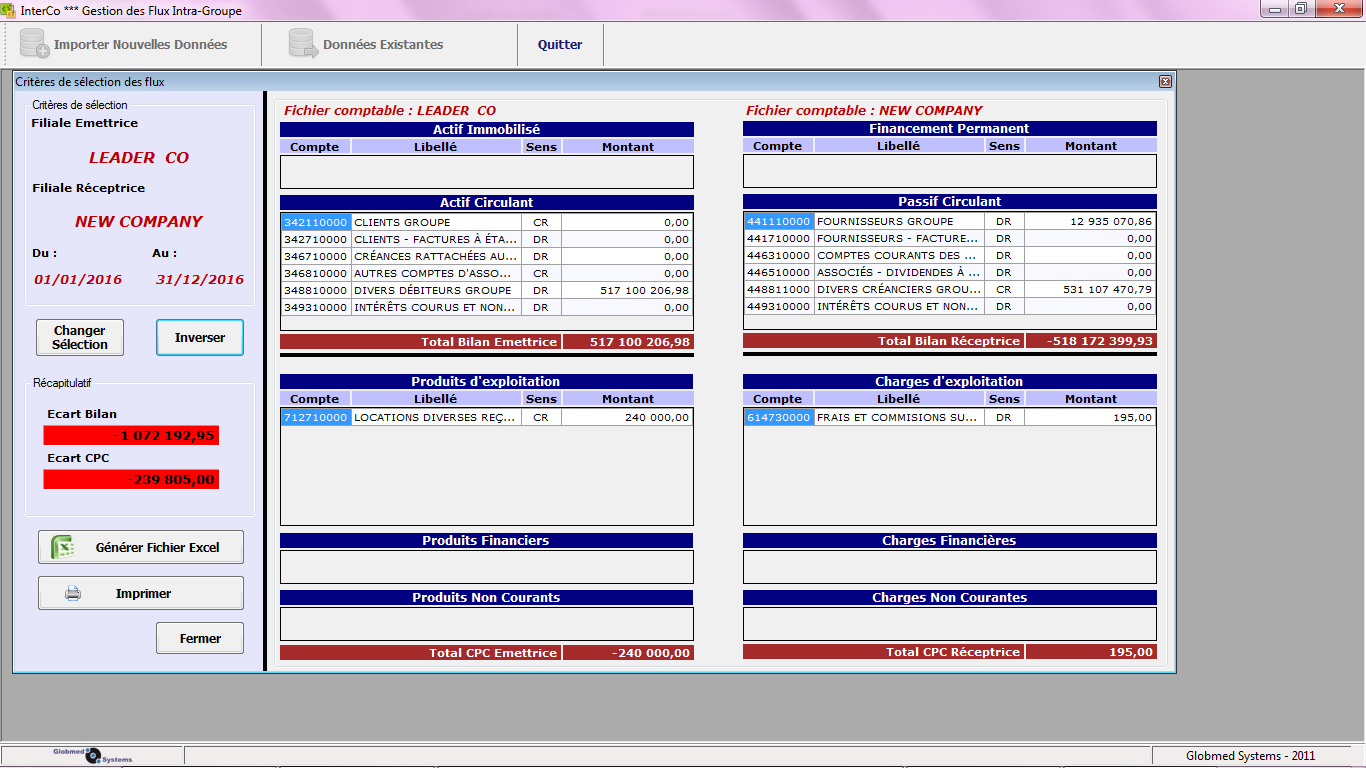The image size is (1366, 768).
Task: Click end date 31/12/2016
Action: (200, 279)
